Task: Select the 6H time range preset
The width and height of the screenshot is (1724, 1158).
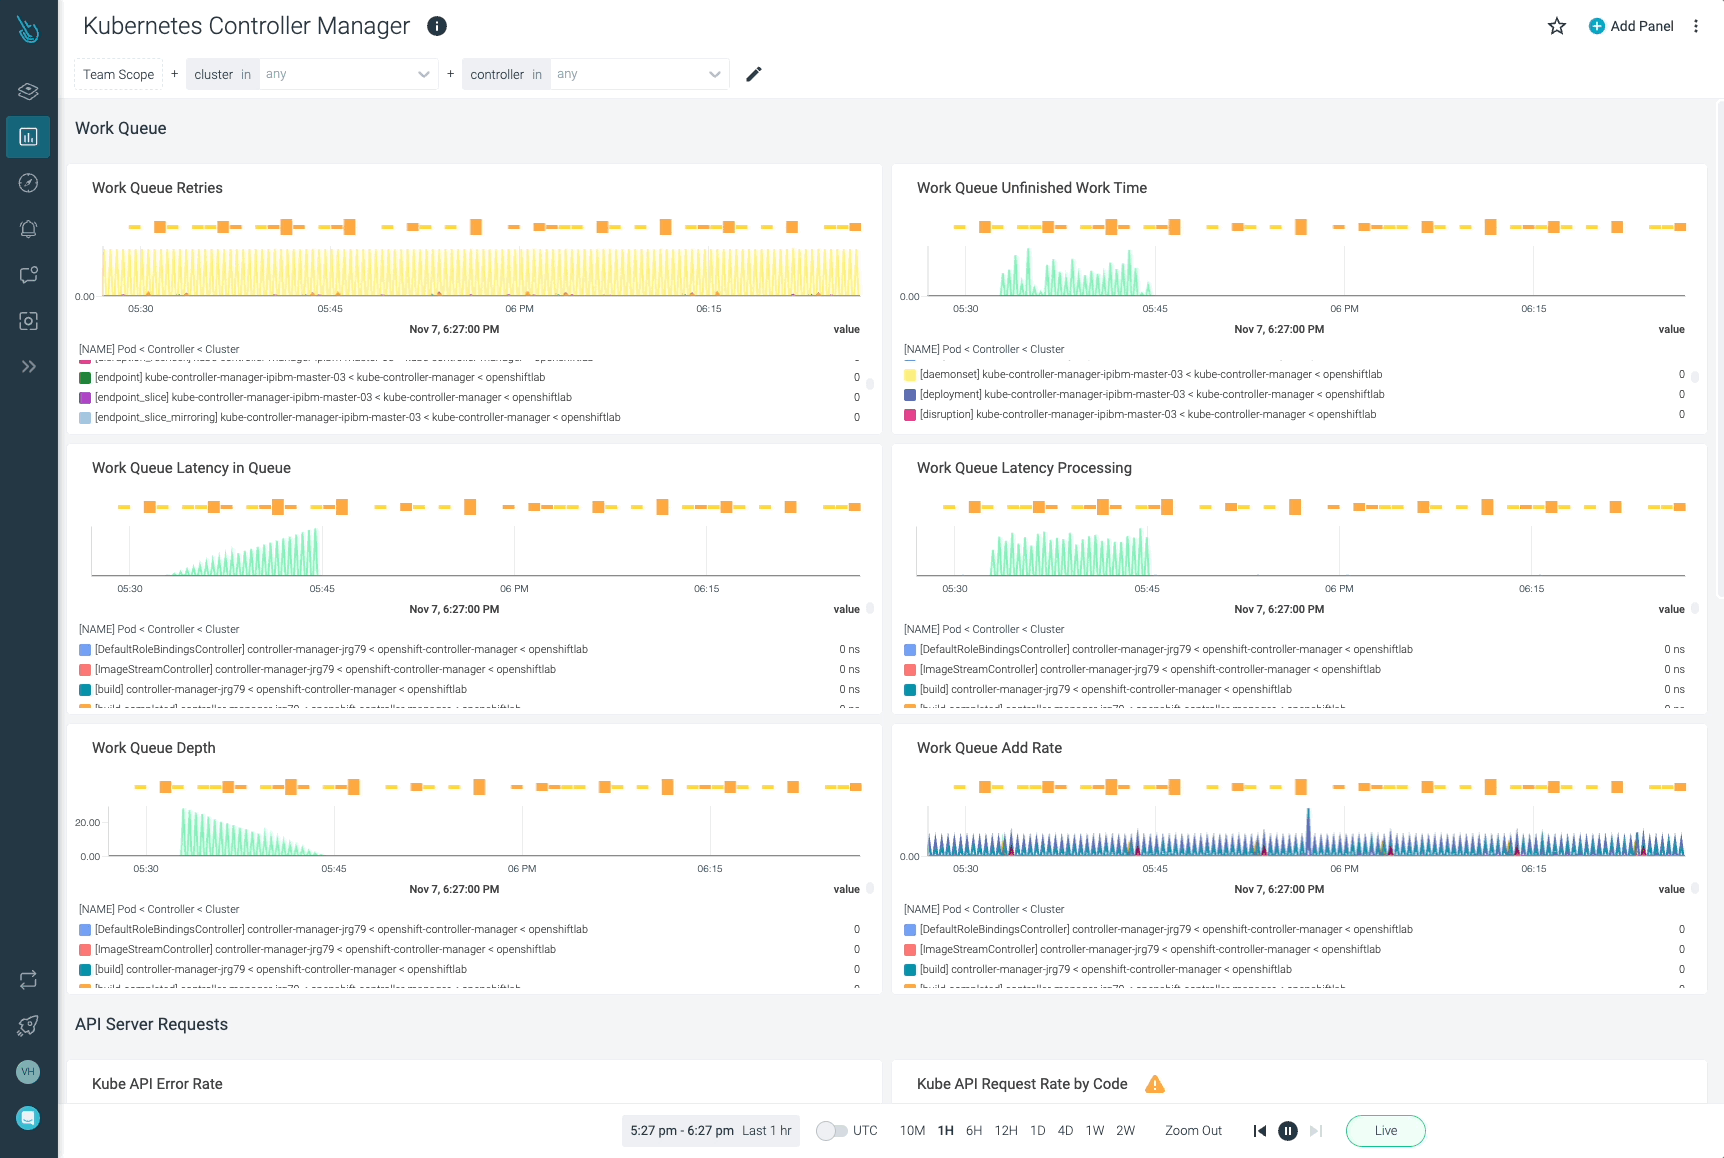Action: pyautogui.click(x=973, y=1131)
